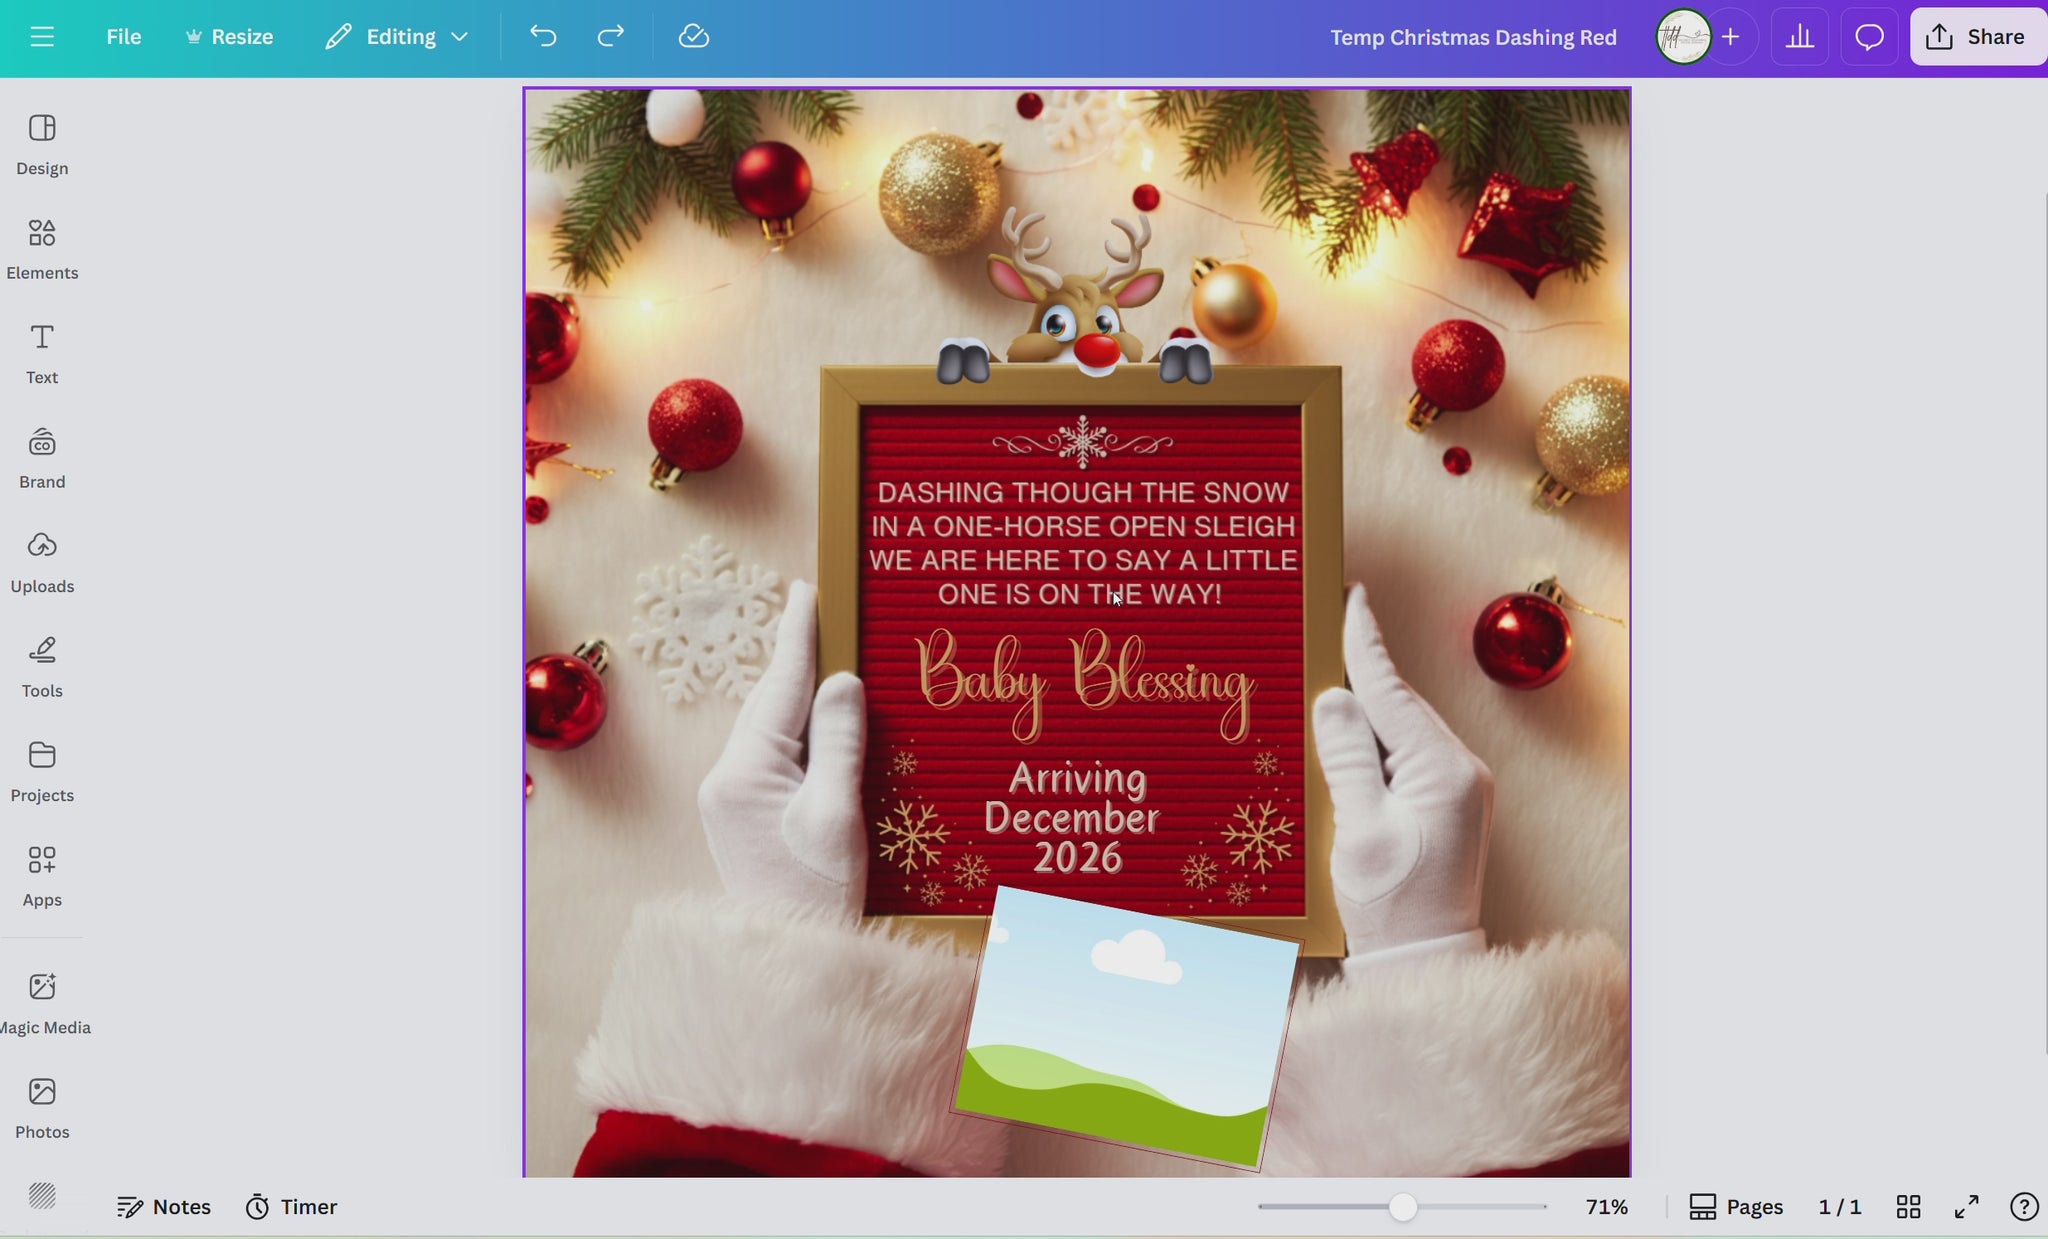This screenshot has height=1239, width=2048.
Task: Select the Baby Blessing script text
Action: pyautogui.click(x=1084, y=682)
